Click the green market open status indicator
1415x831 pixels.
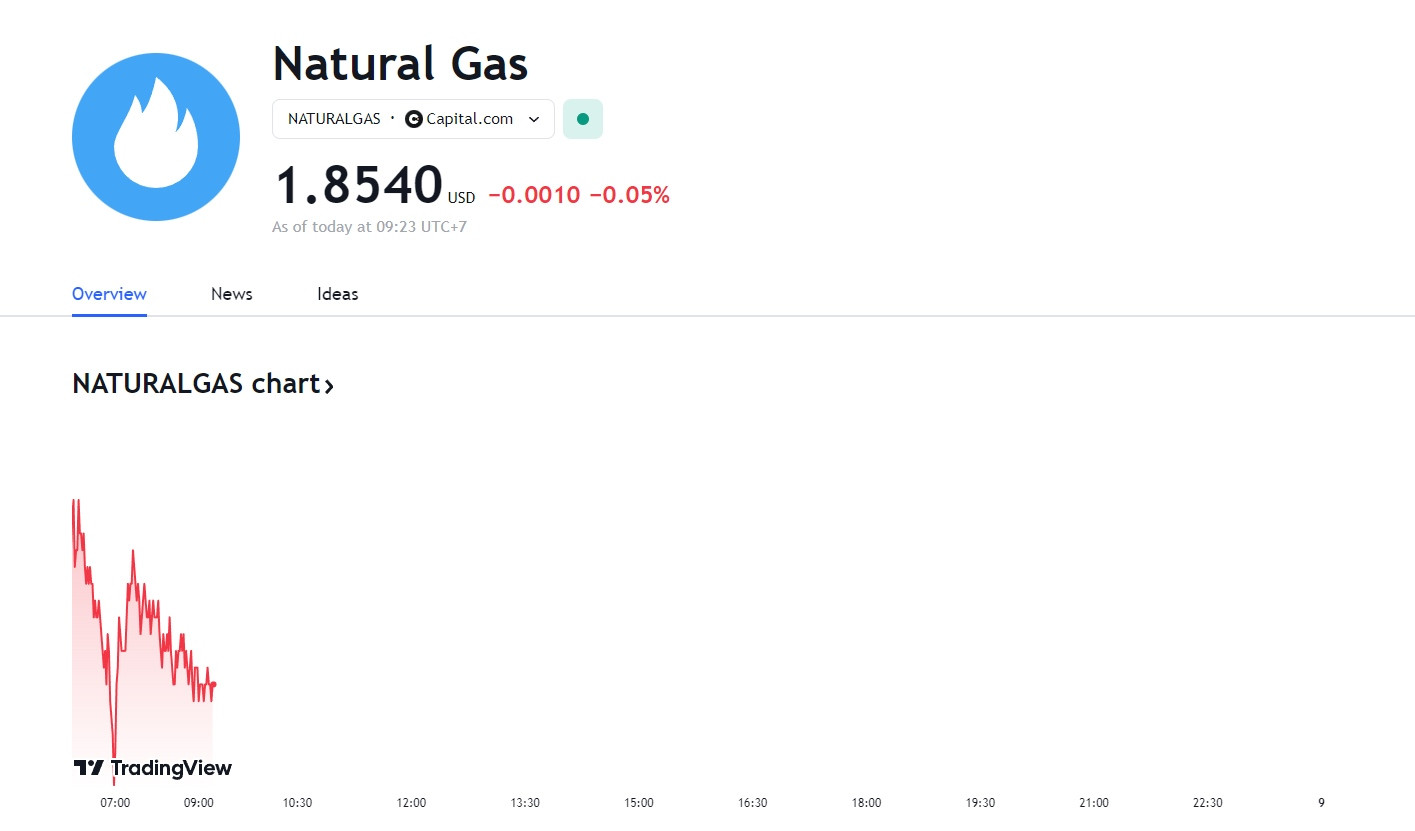tap(583, 119)
